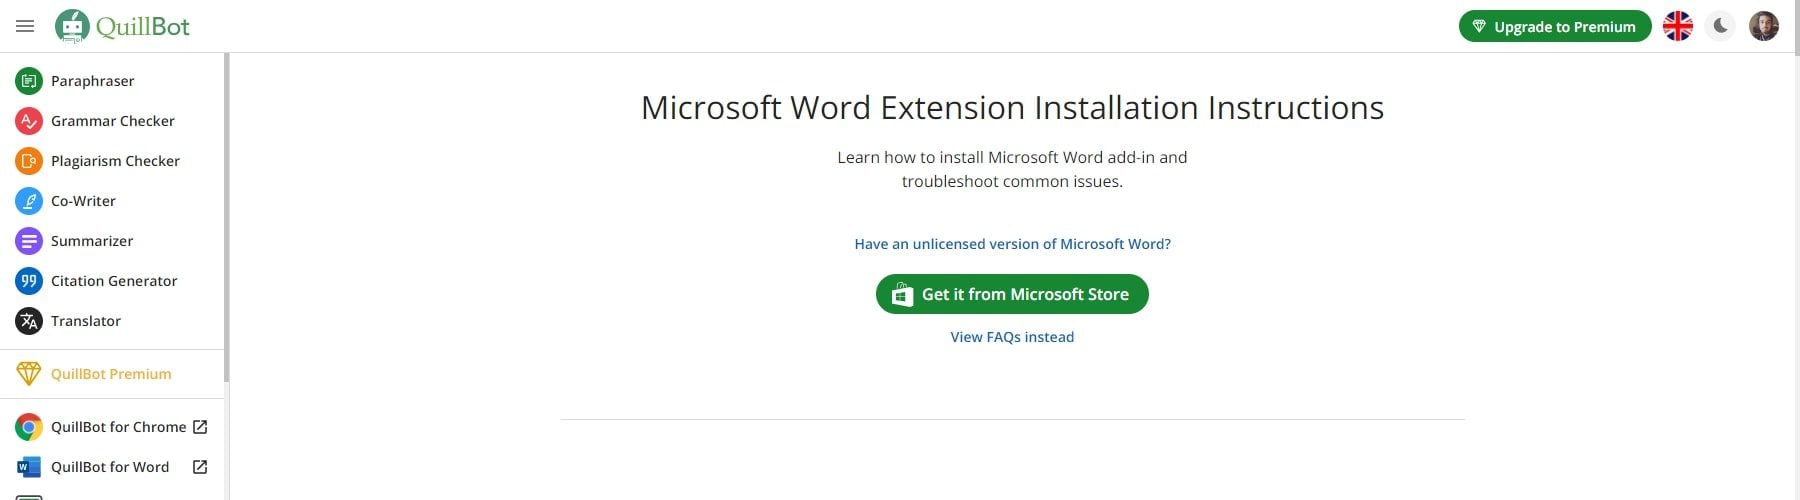Open QuillBot for Chrome menu item
The height and width of the screenshot is (500, 1800).
(x=118, y=427)
